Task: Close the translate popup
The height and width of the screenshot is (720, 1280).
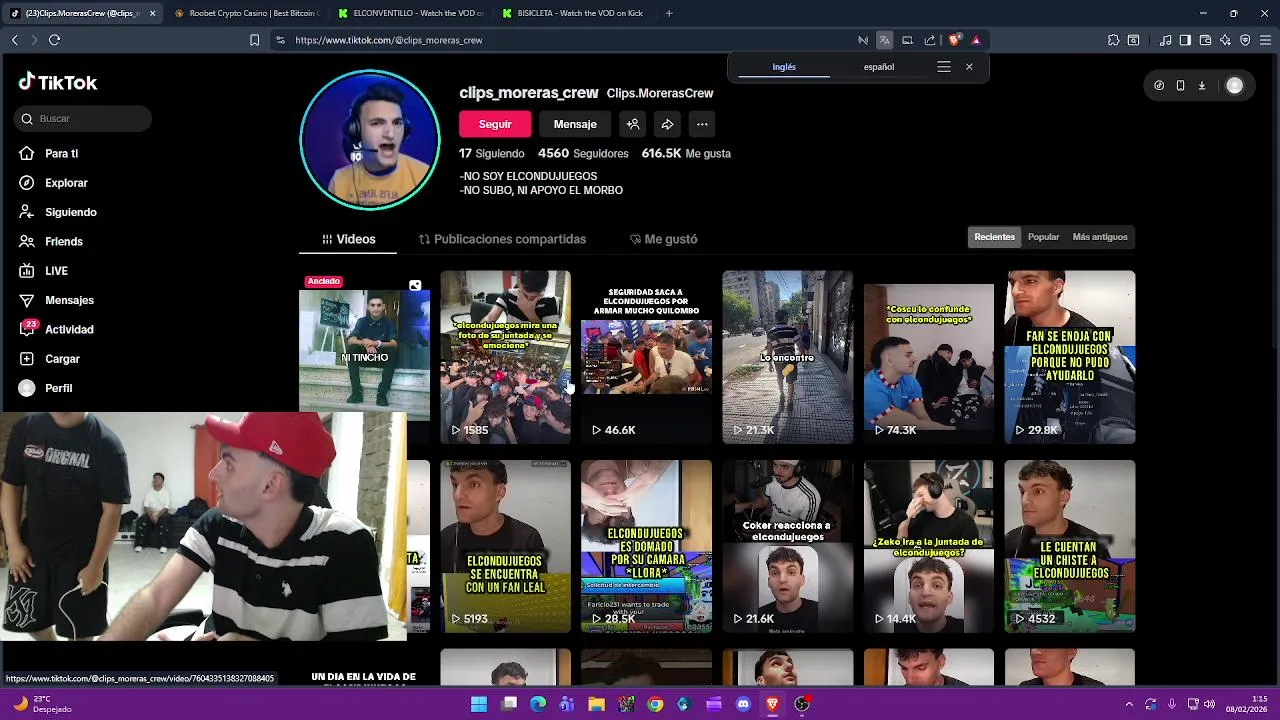Action: click(x=969, y=67)
